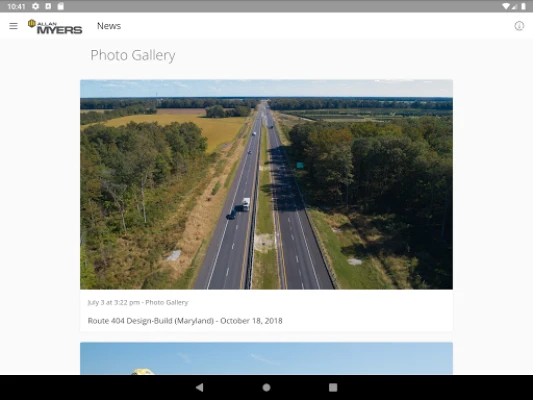
Task: Click the July 3 Photo Gallery timestamp
Action: coord(138,302)
